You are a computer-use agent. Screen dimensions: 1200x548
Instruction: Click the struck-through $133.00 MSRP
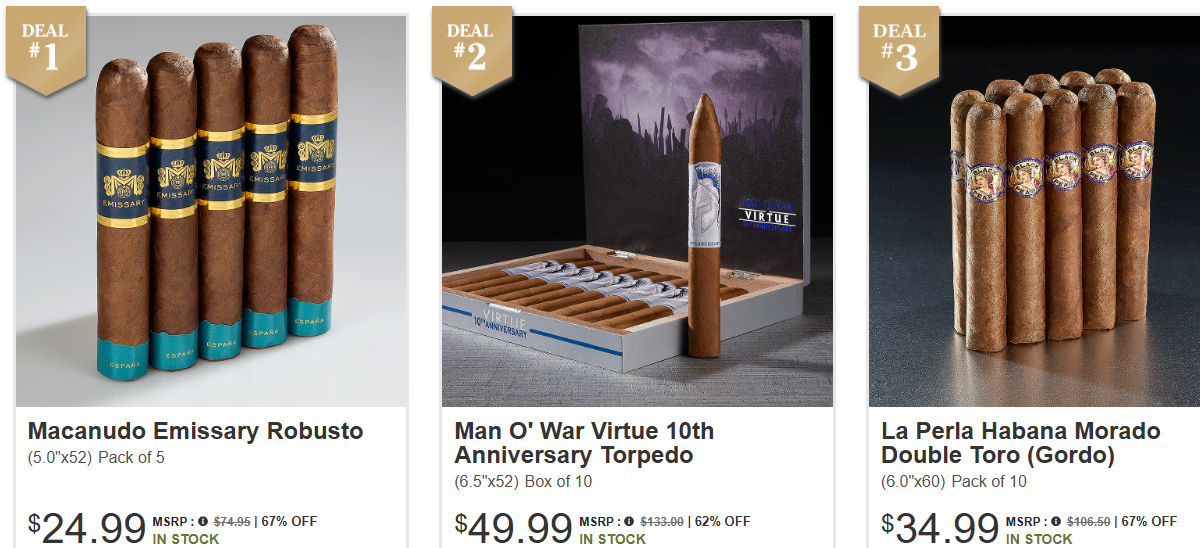click(662, 521)
